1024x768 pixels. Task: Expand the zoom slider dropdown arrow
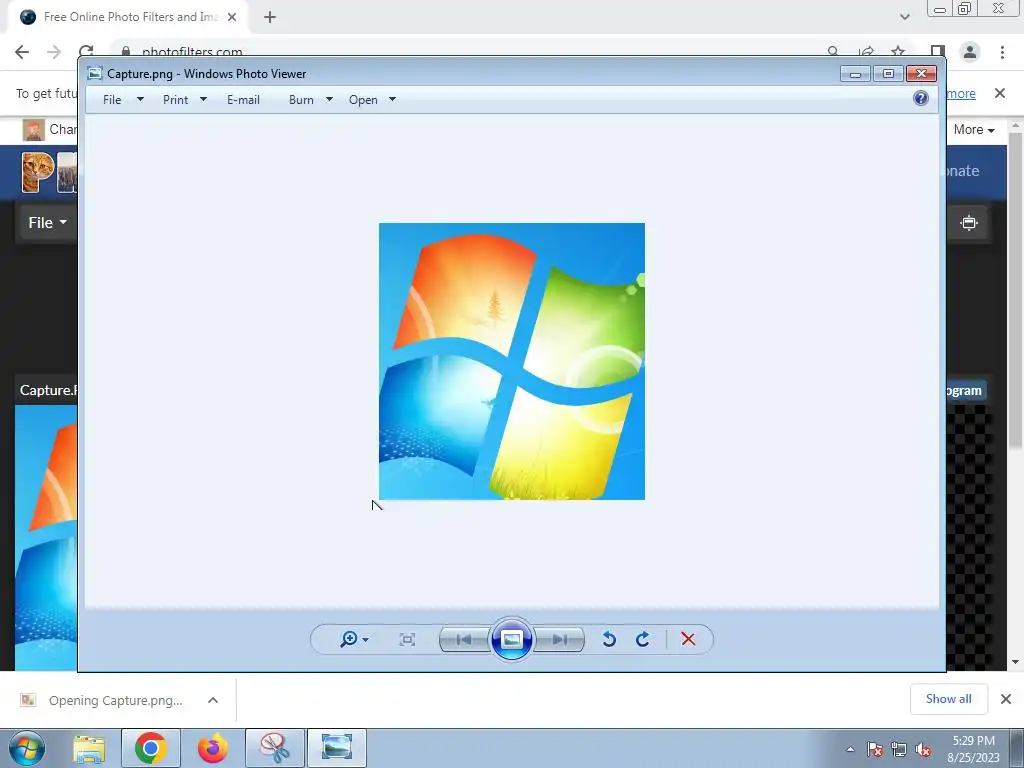click(x=366, y=640)
